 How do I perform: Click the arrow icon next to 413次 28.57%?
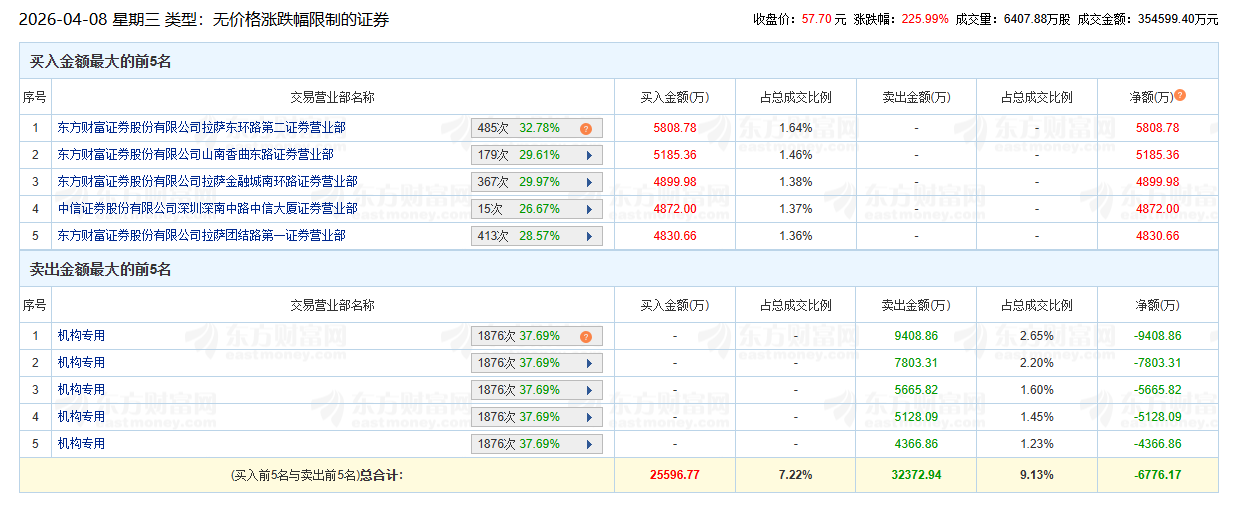(589, 236)
